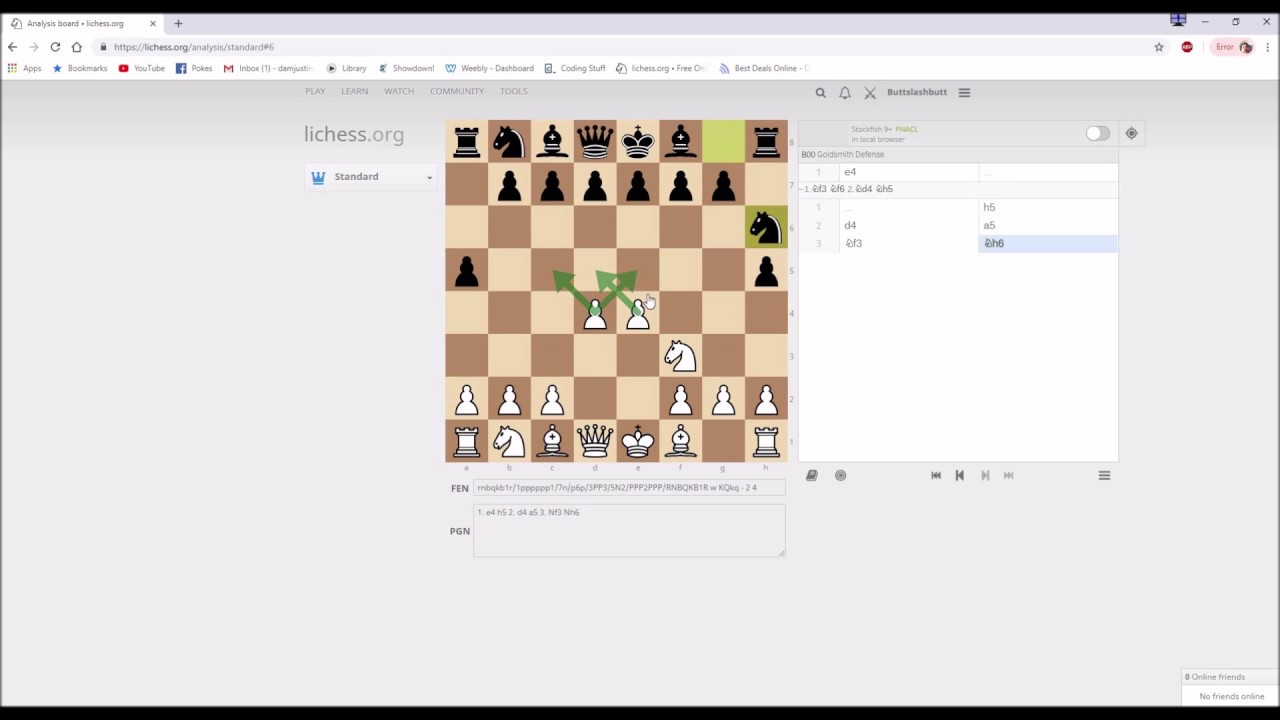Open the Buttslashbutt user menu

pyautogui.click(x=916, y=92)
